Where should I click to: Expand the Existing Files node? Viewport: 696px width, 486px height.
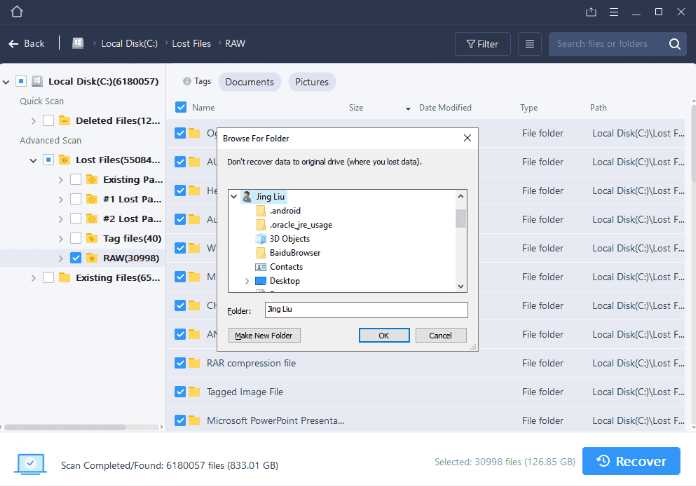coord(34,278)
